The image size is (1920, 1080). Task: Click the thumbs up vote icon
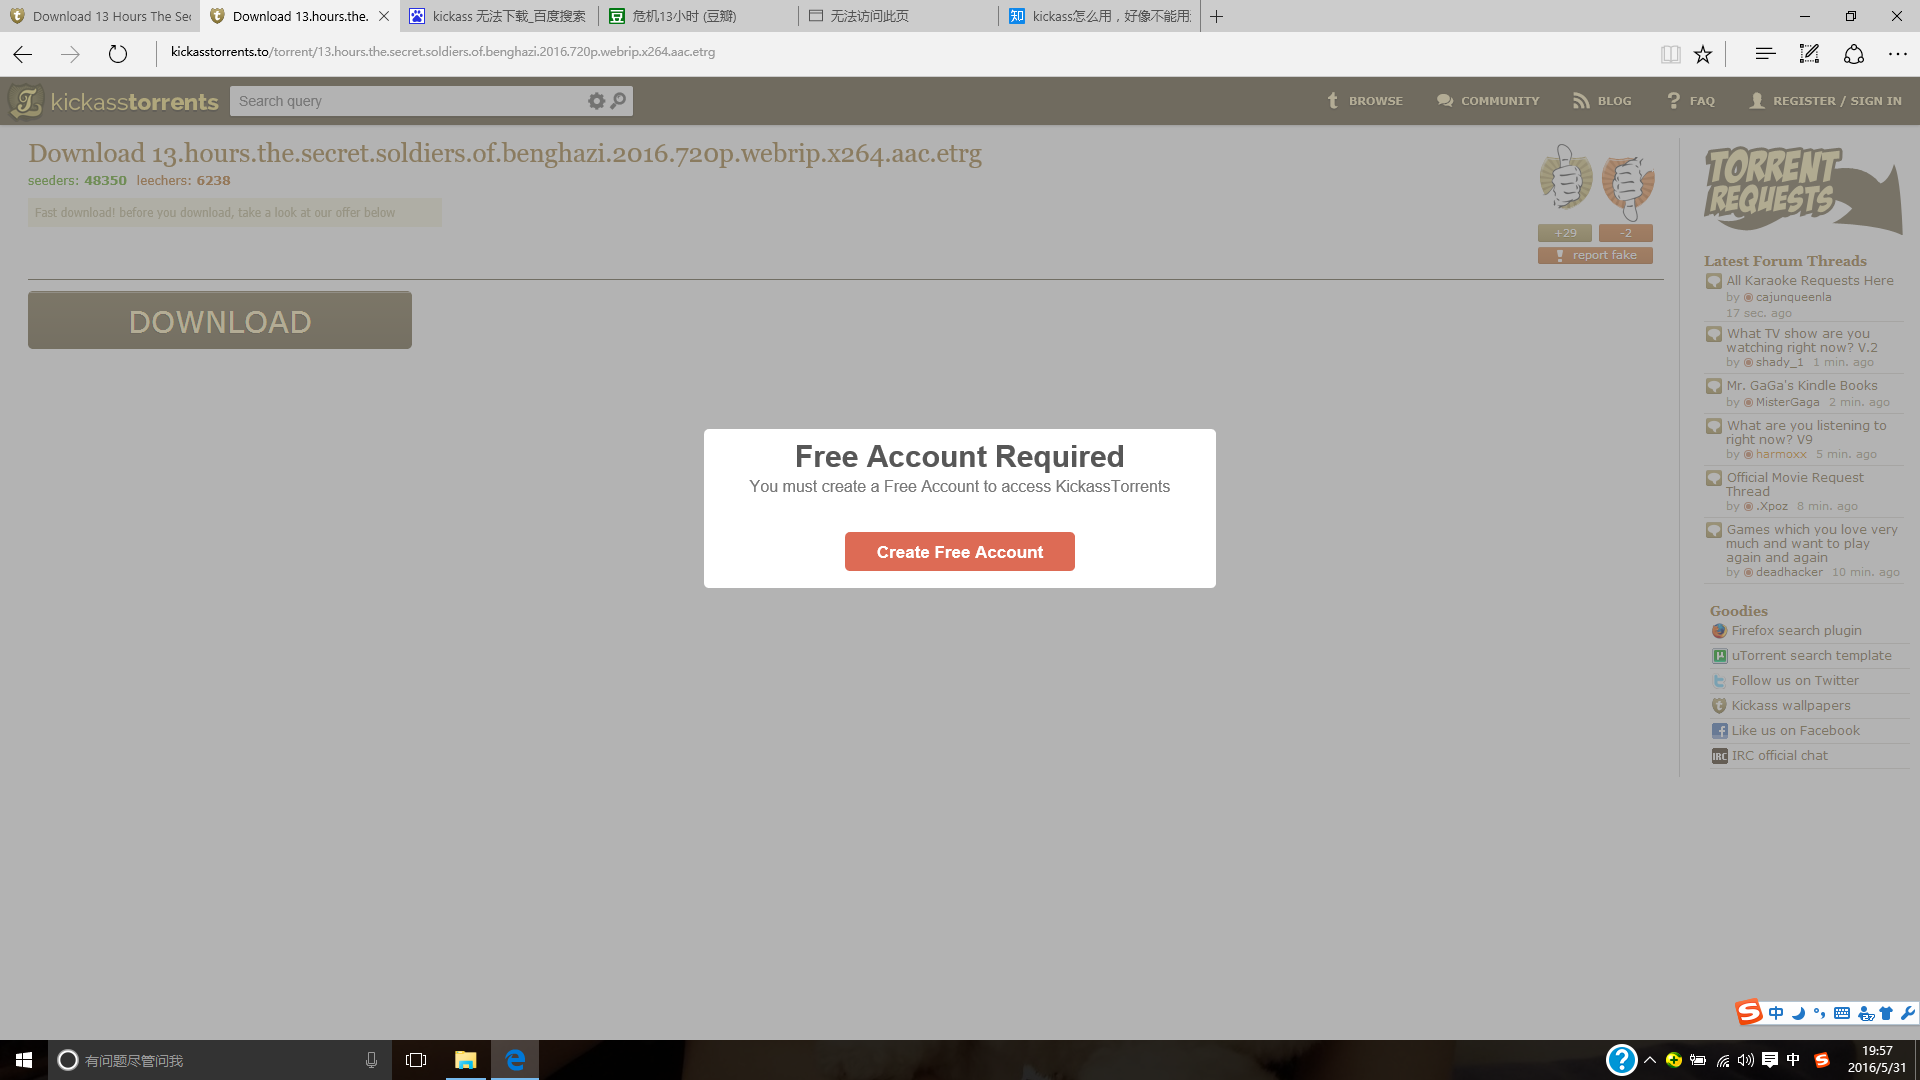(x=1566, y=178)
